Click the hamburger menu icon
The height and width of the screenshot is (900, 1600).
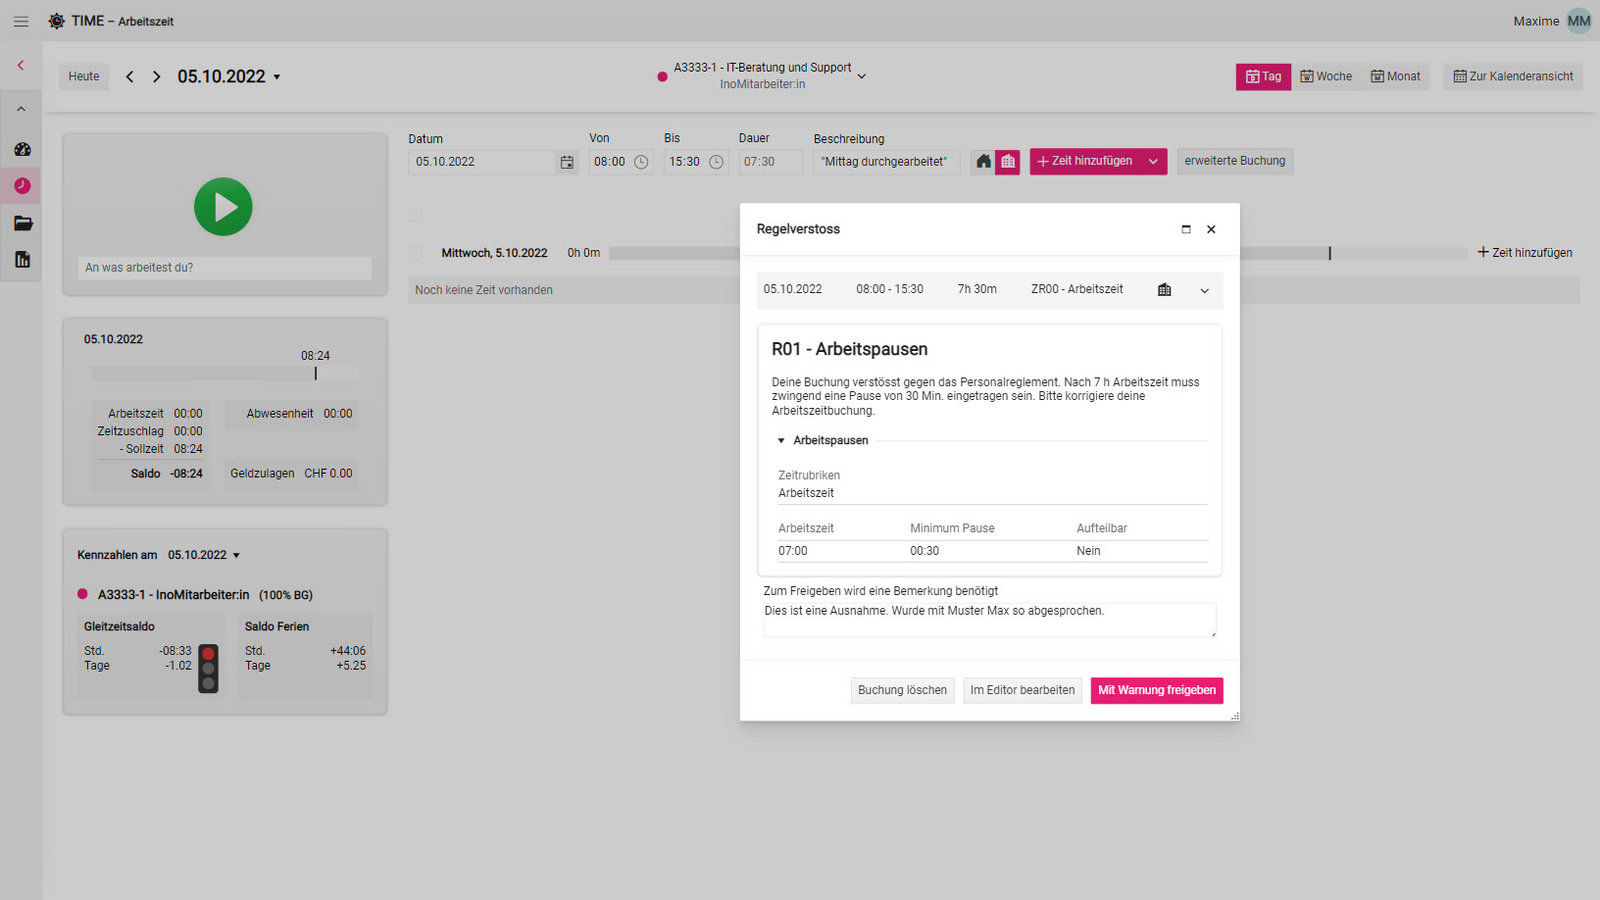[x=21, y=21]
